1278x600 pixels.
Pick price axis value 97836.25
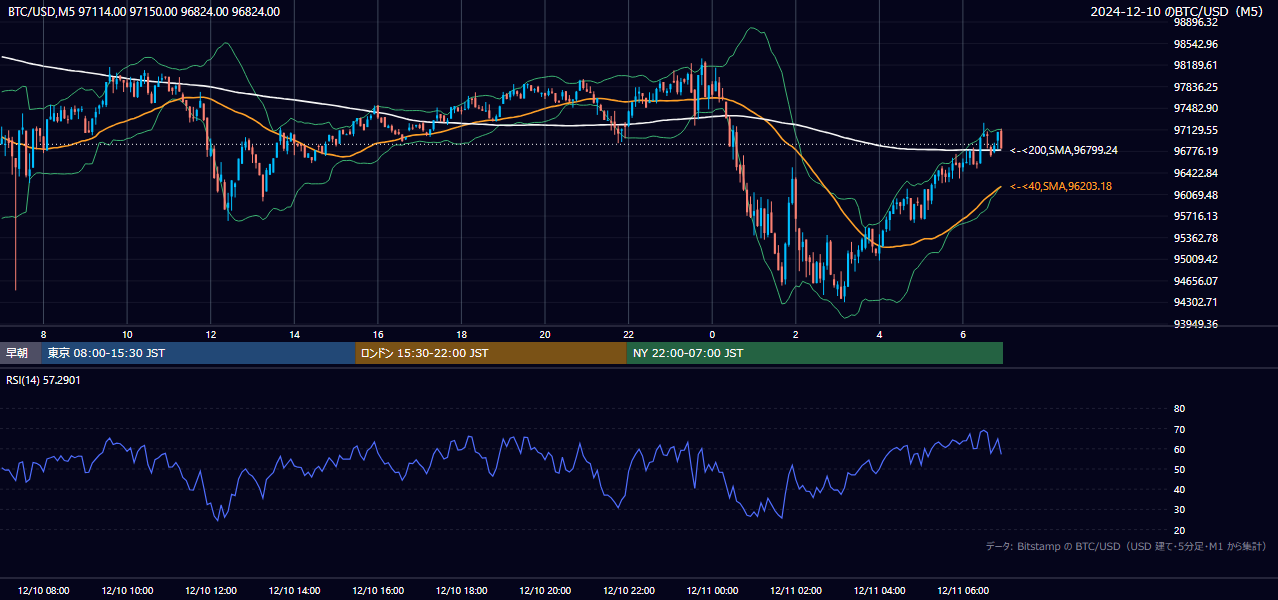point(1195,87)
